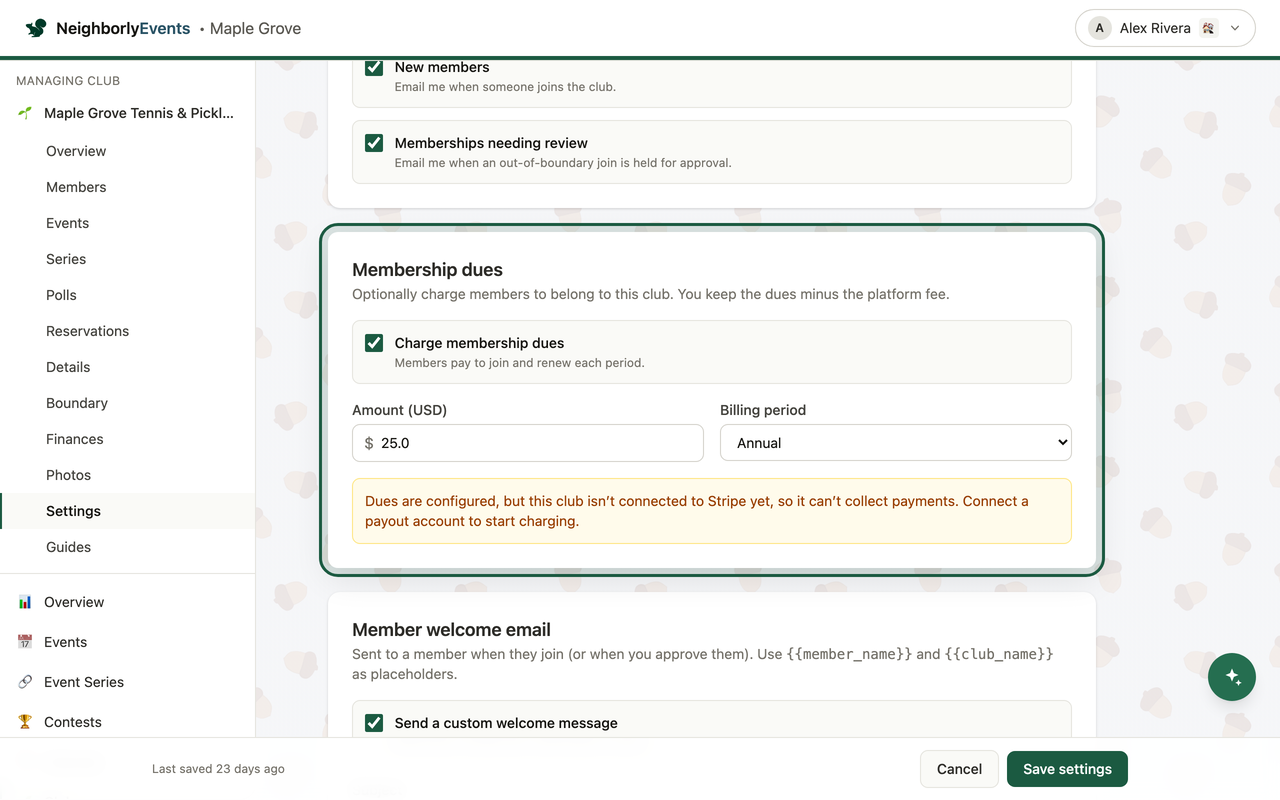The image size is (1280, 800).
Task: Open the Finances page in sidebar
Action: pyautogui.click(x=75, y=439)
